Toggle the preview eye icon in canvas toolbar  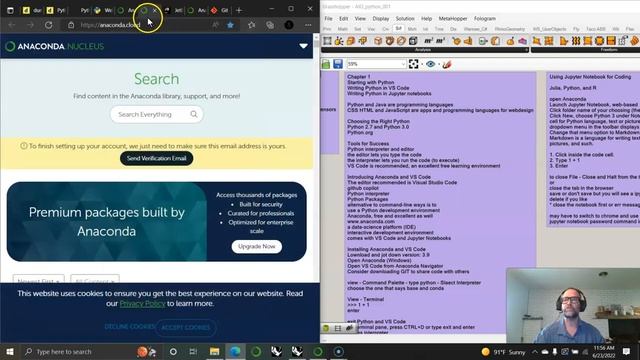pyautogui.click(x=430, y=64)
